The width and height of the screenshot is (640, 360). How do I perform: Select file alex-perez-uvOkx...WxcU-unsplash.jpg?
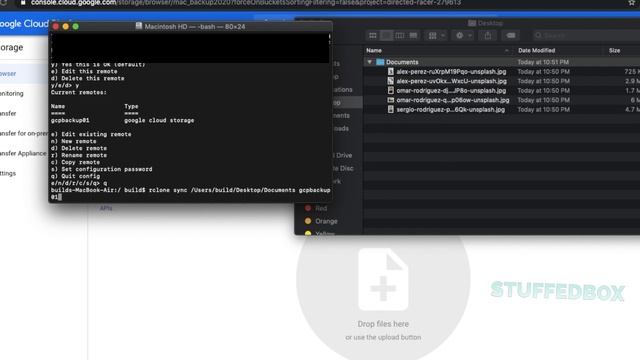451,81
